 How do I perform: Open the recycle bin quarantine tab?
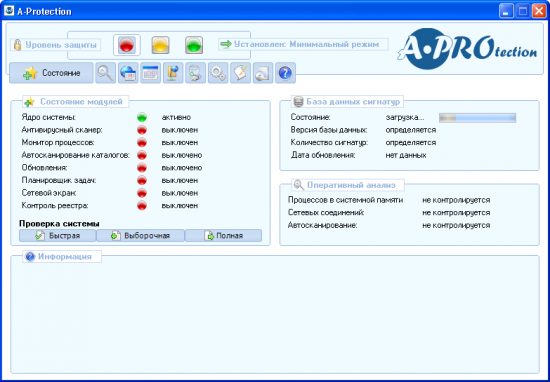195,73
